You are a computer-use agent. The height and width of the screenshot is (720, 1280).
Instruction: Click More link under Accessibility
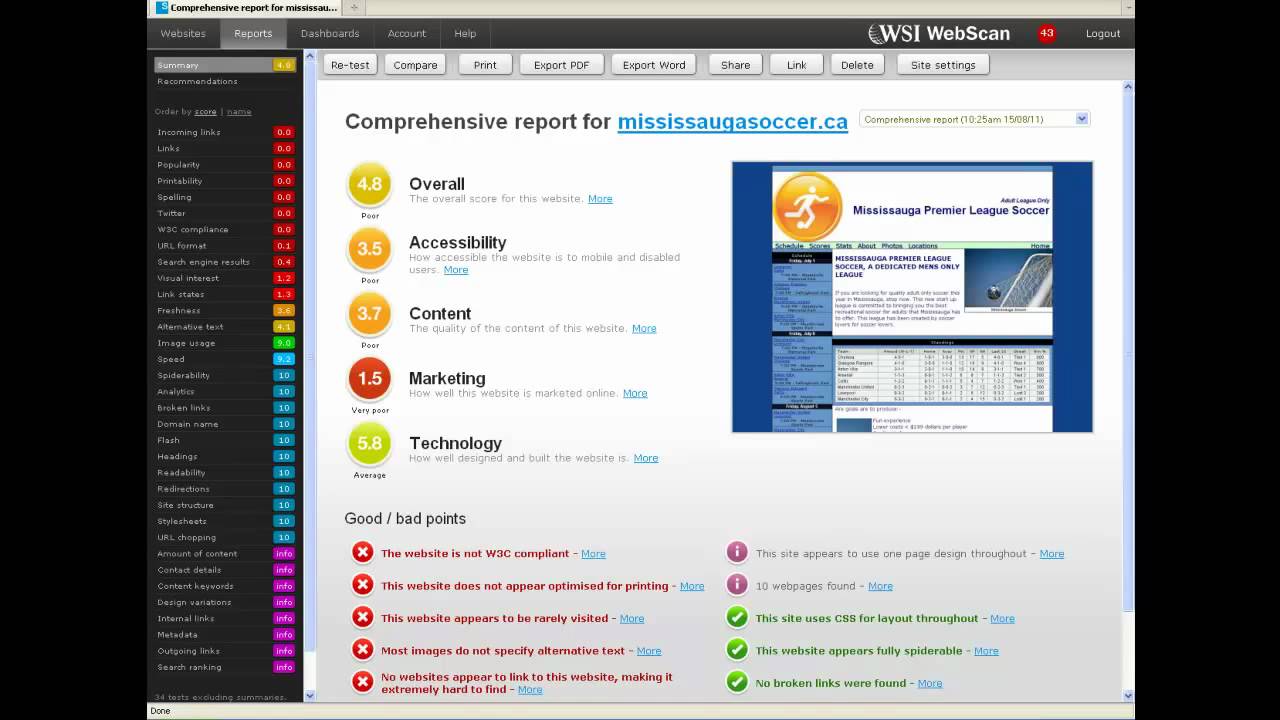click(456, 270)
